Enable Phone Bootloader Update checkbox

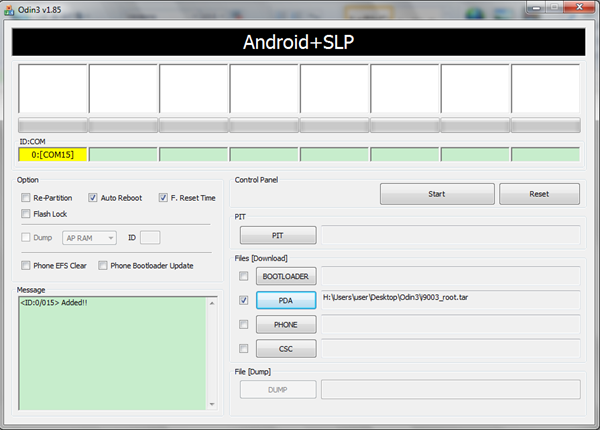[x=103, y=265]
